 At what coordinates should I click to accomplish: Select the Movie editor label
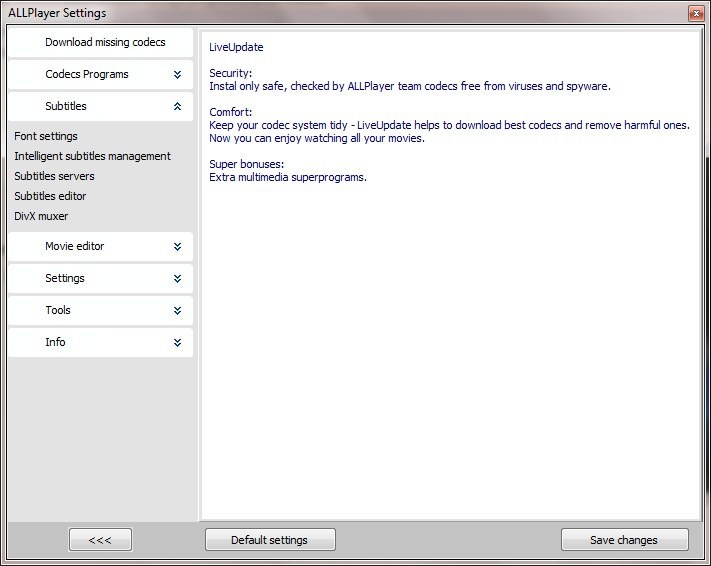pos(74,246)
